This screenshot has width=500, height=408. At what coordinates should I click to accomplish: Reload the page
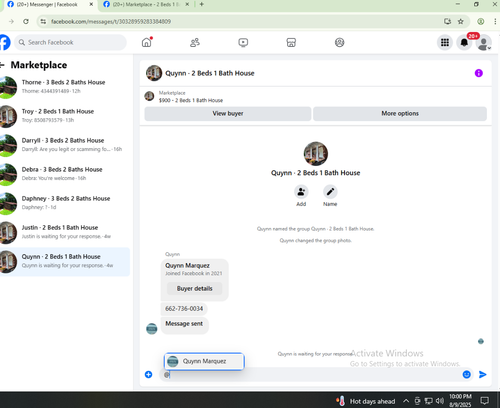[x=26, y=21]
